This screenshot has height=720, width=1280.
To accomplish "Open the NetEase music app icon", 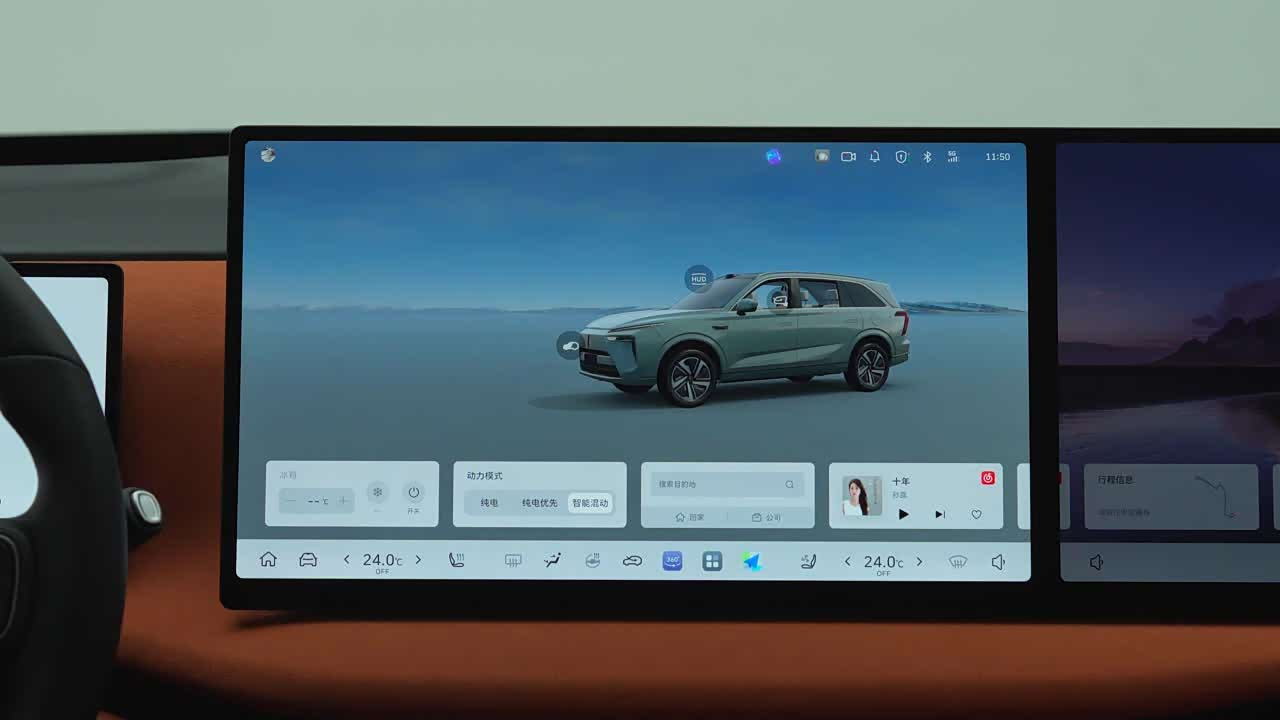I will (x=988, y=478).
